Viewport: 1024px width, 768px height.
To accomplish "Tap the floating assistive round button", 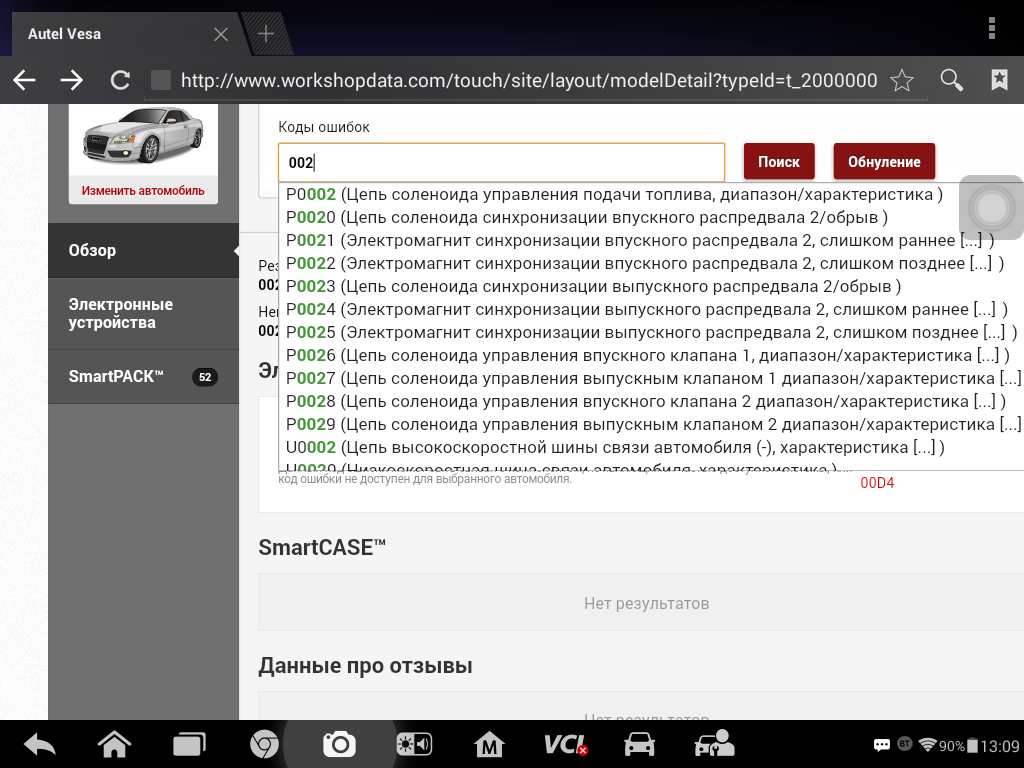I will pyautogui.click(x=991, y=207).
